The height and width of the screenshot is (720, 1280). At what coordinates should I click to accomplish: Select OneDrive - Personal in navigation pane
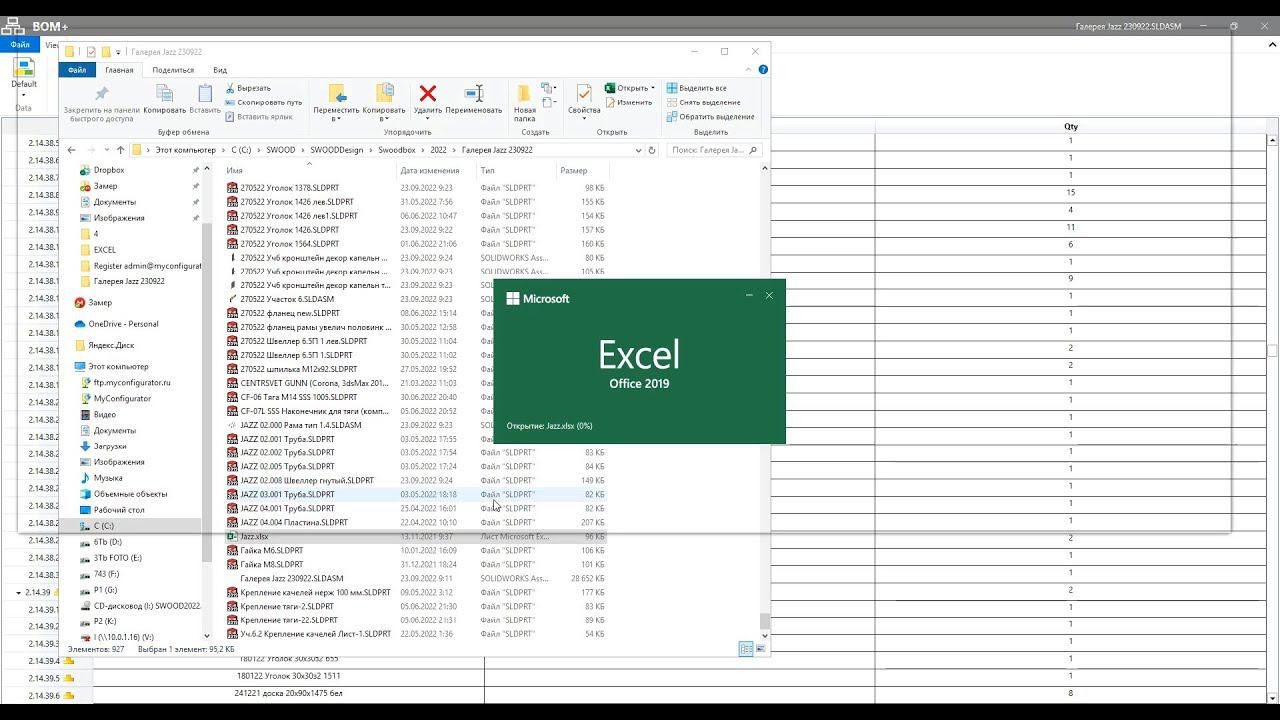[x=116, y=324]
